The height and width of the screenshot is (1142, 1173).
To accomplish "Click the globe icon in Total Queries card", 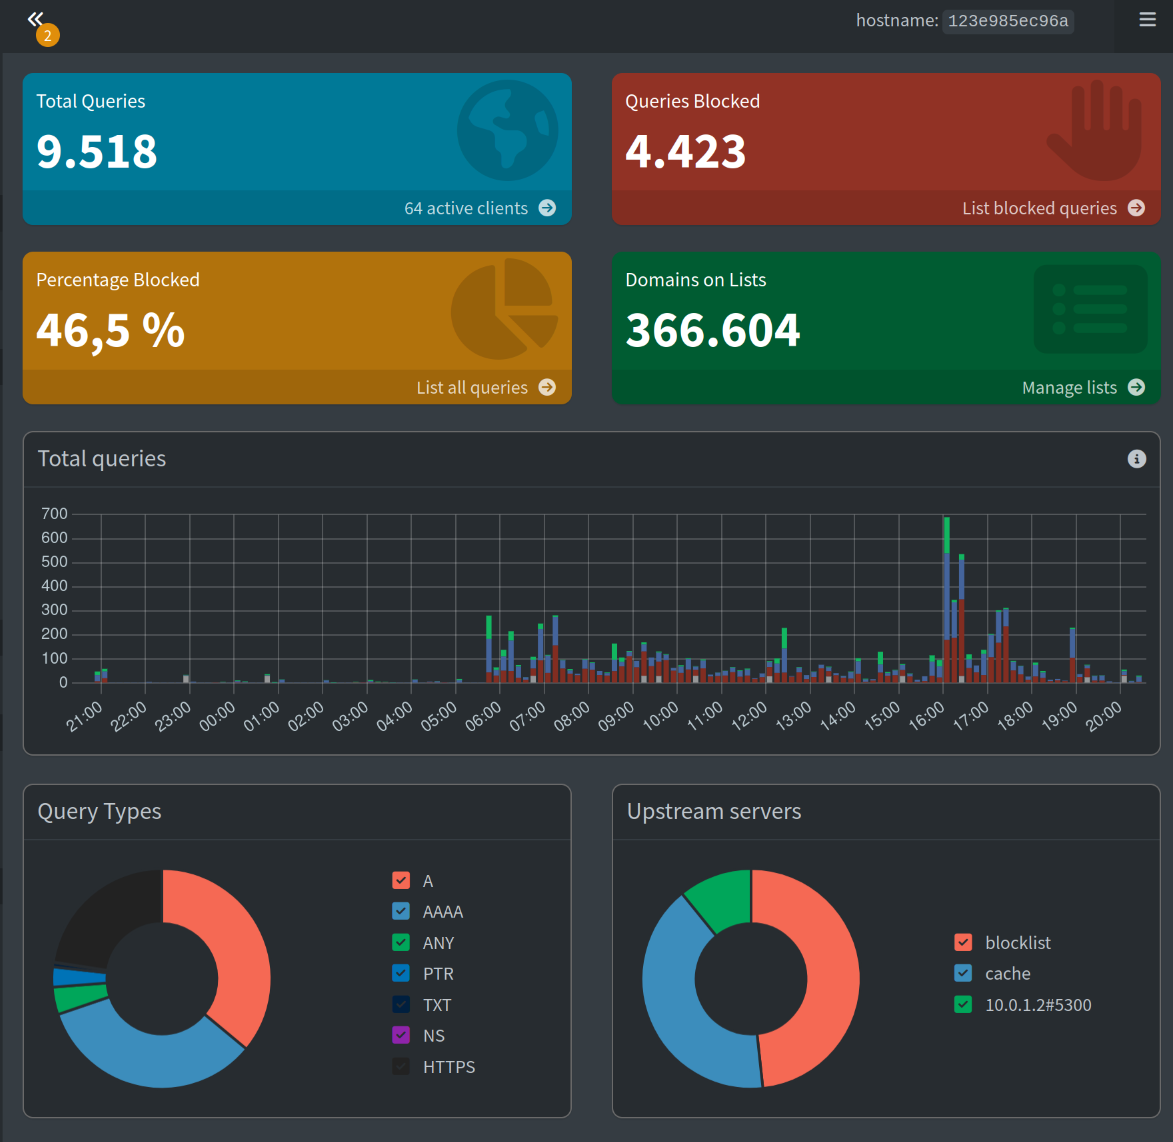I will click(507, 130).
